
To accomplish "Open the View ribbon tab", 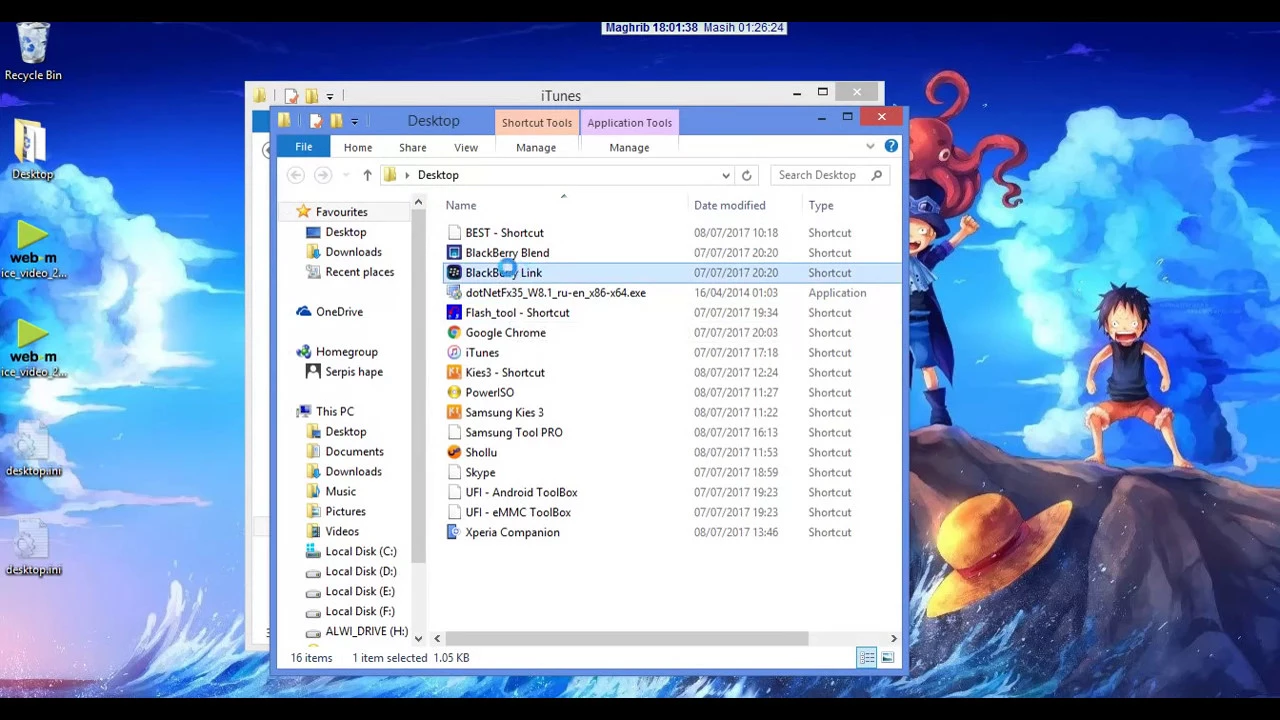I will (x=466, y=147).
